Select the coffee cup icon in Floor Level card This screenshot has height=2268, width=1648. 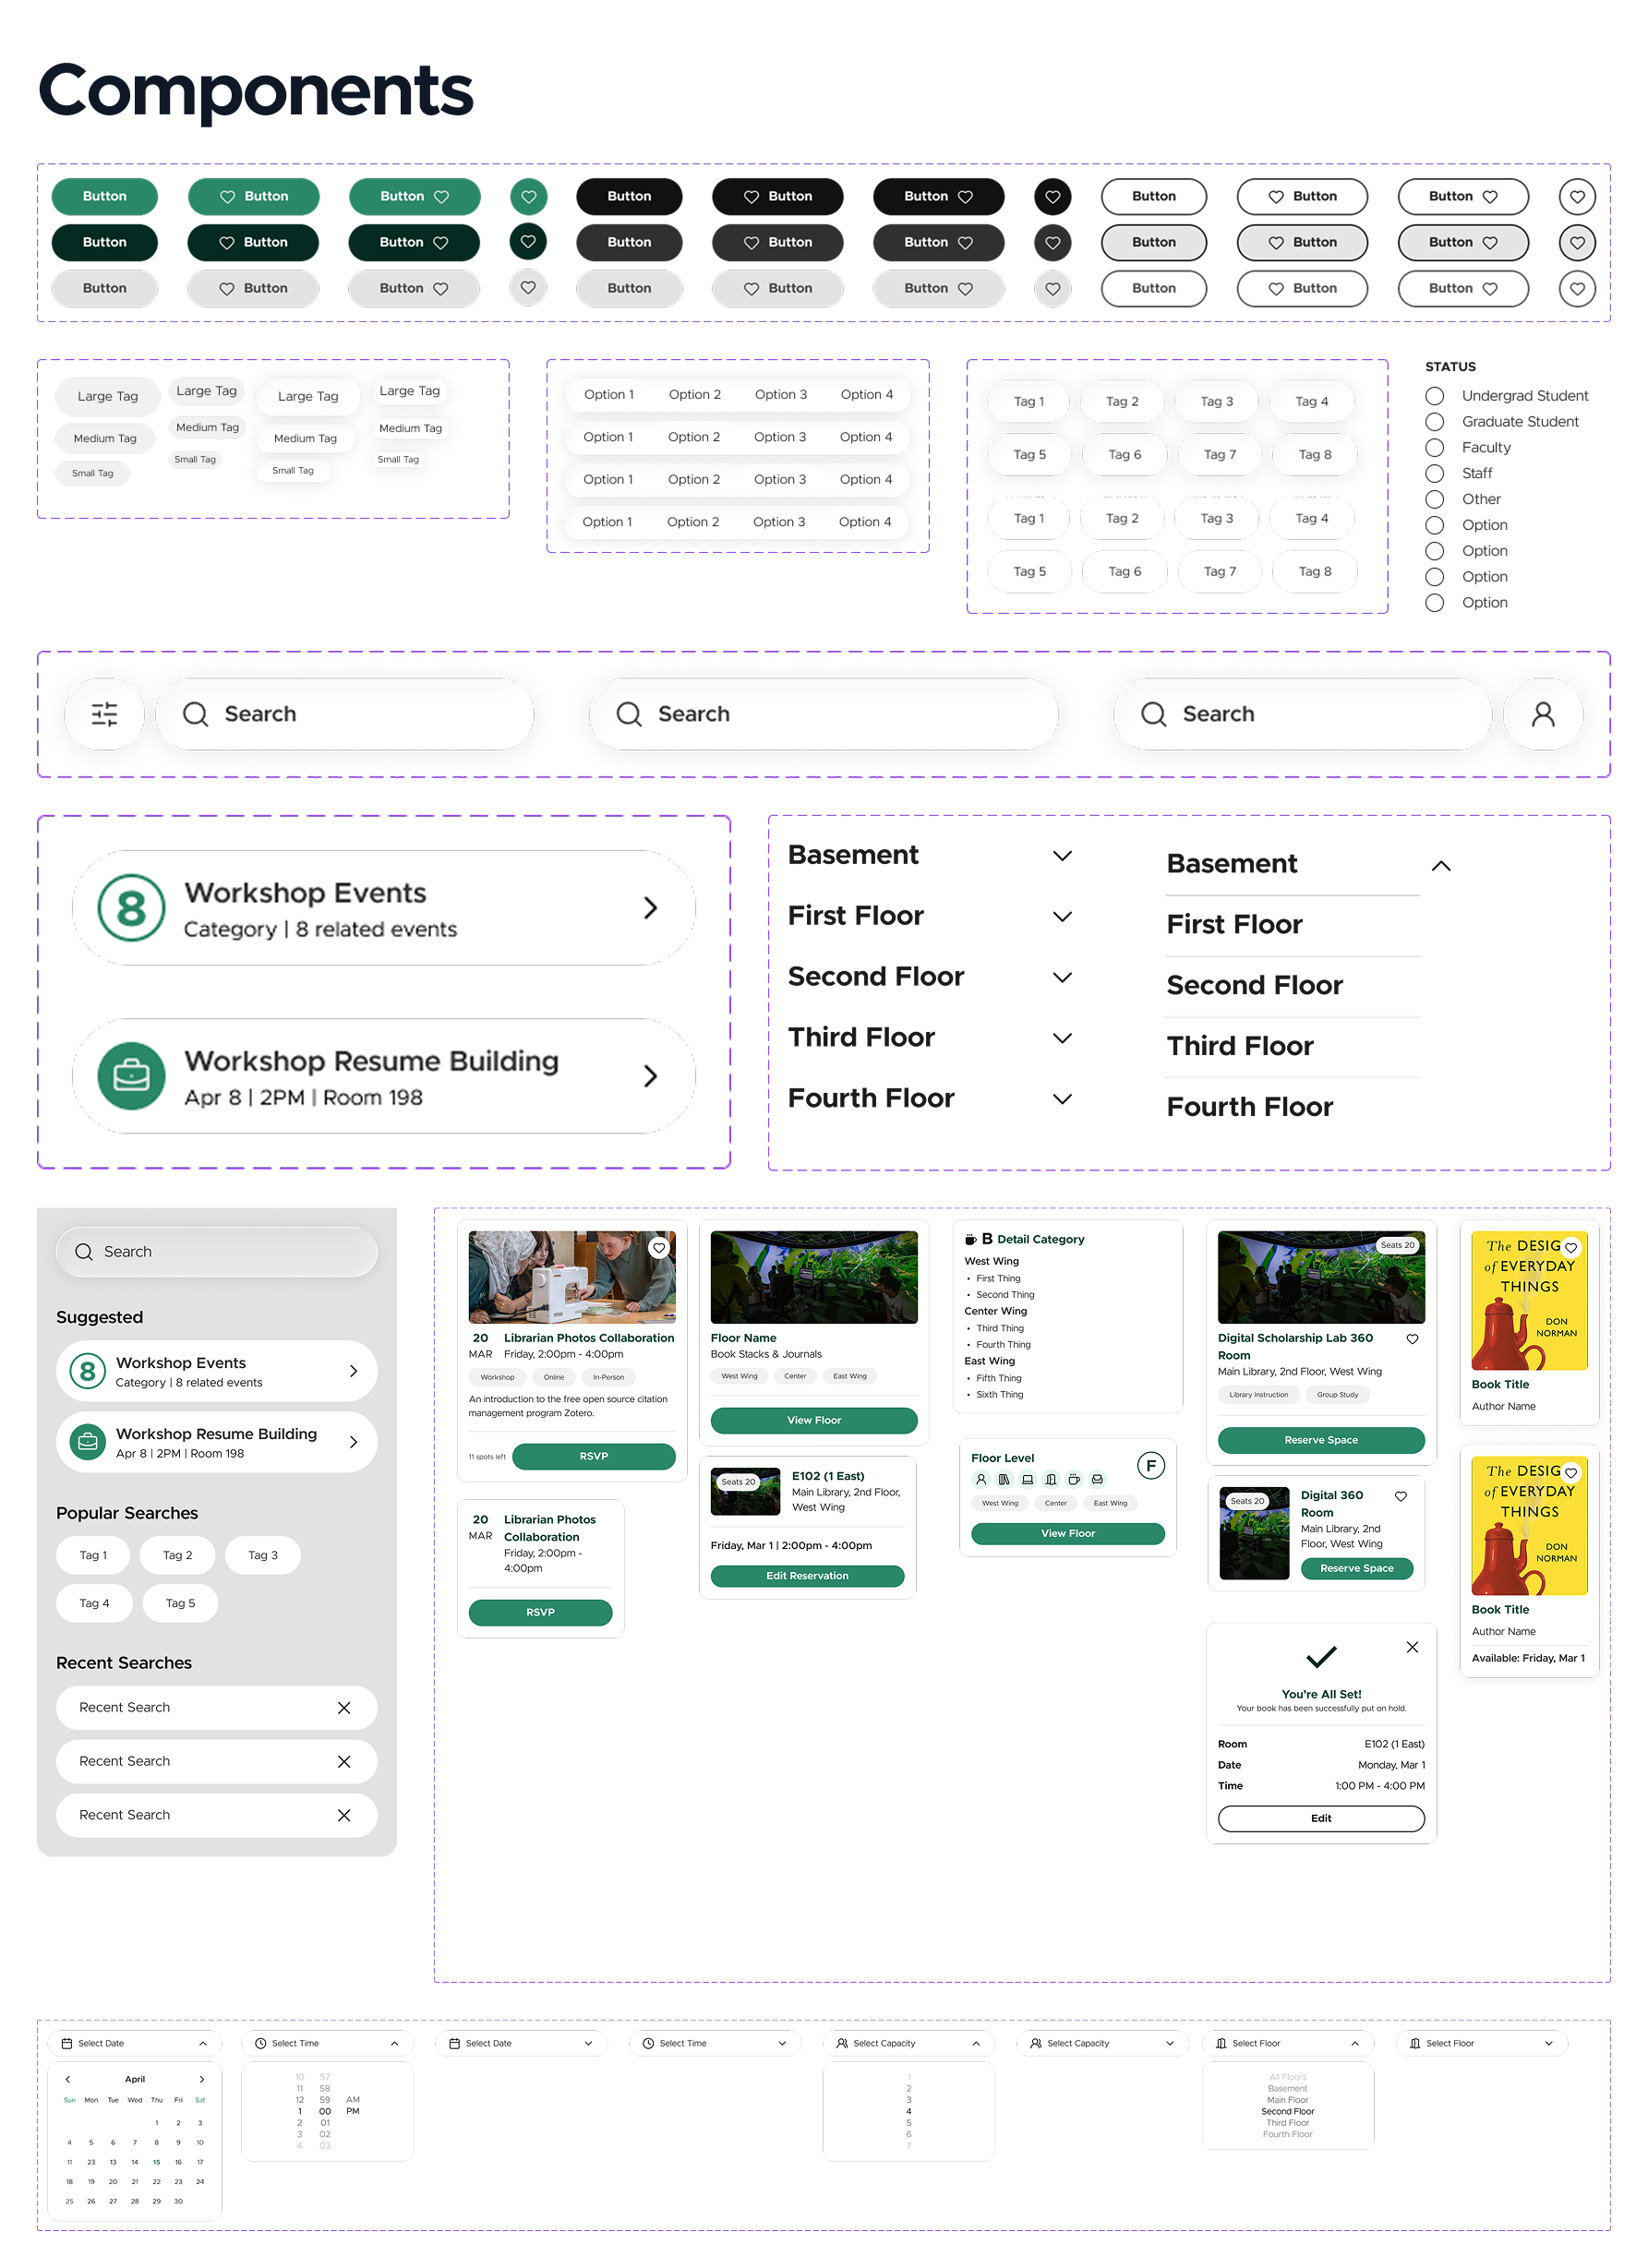(x=1074, y=1479)
